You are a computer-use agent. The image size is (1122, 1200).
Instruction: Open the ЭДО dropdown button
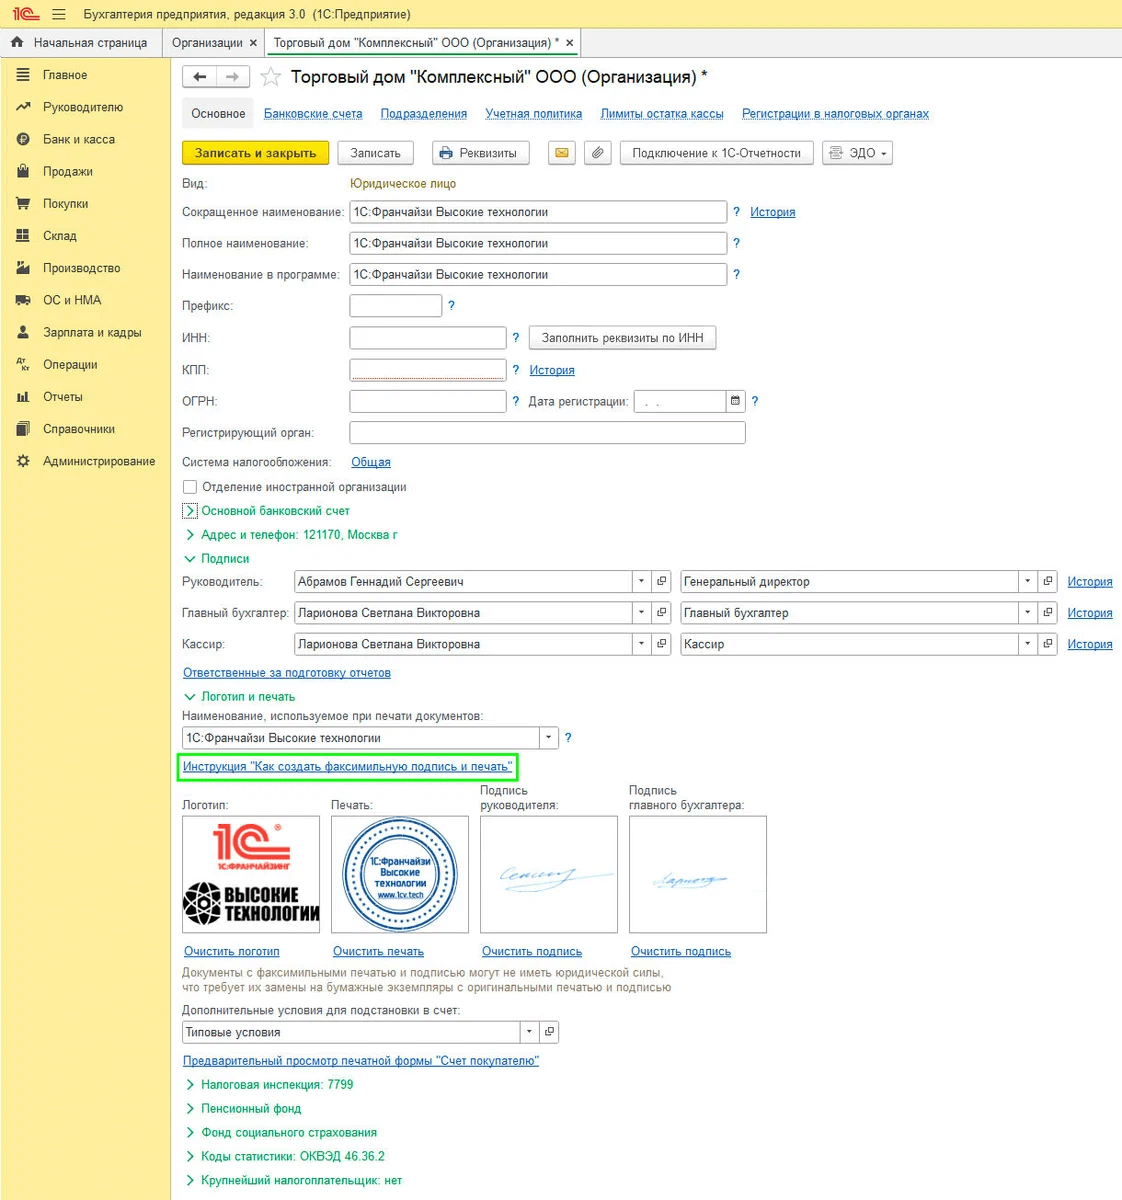tap(857, 153)
